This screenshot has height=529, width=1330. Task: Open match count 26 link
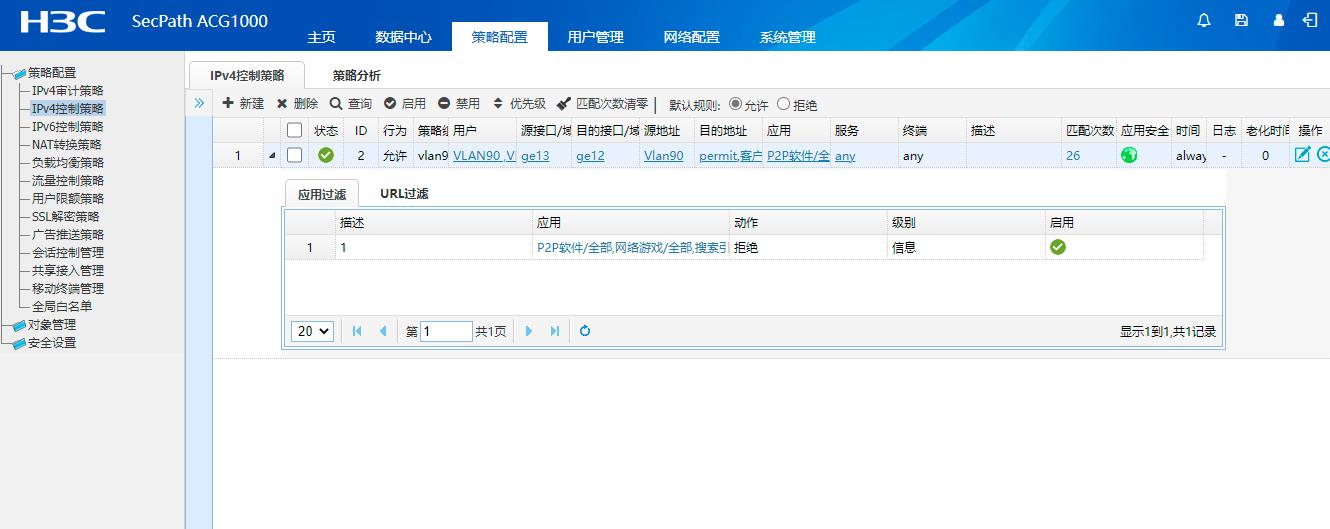click(x=1073, y=155)
